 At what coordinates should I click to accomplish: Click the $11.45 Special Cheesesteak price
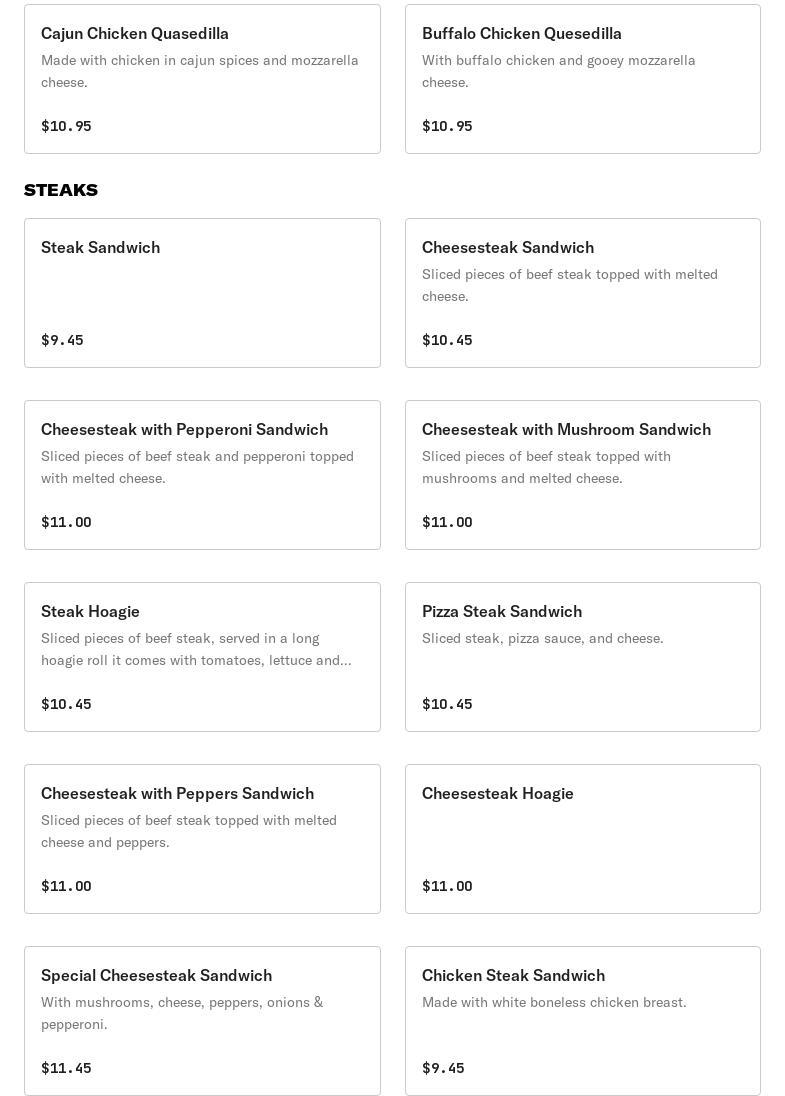coord(66,1068)
